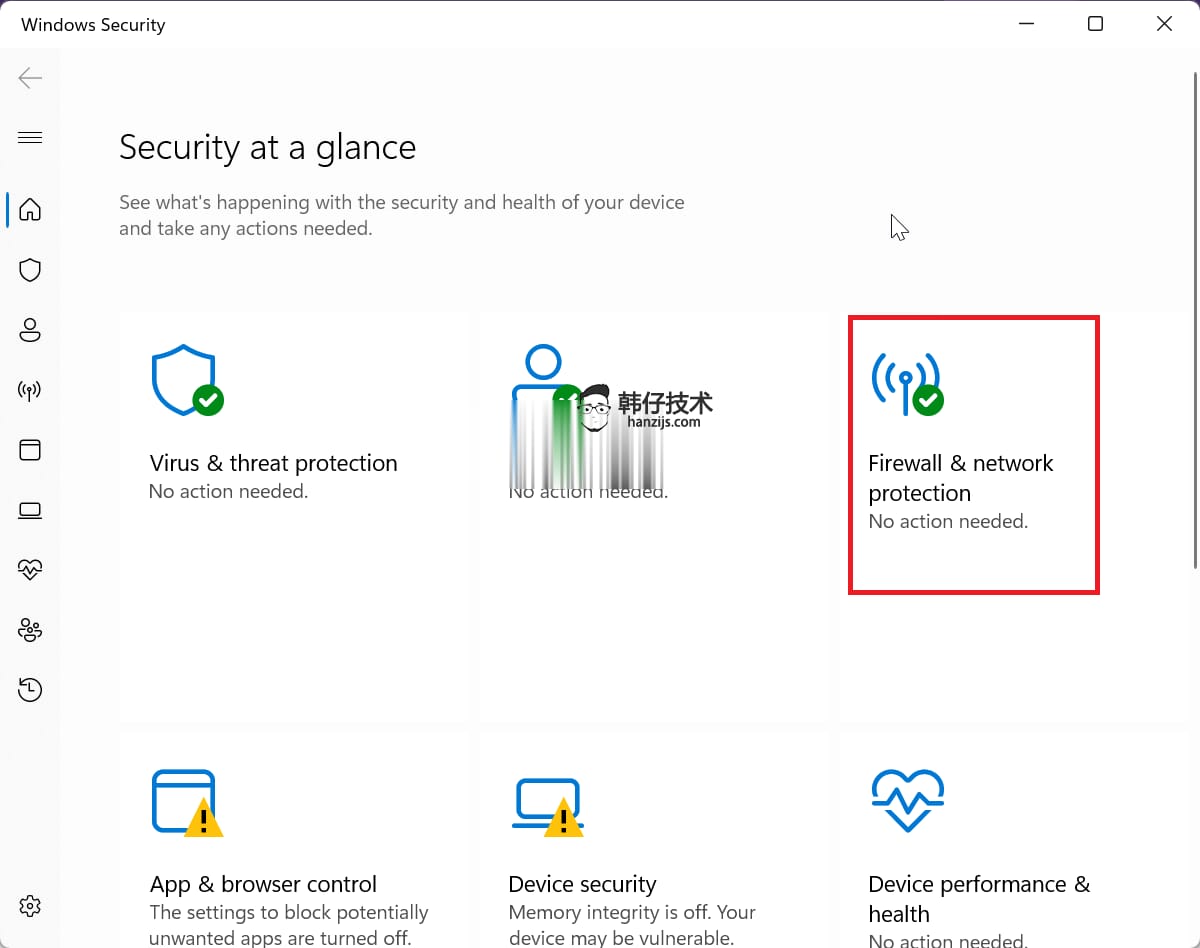Open Protection history clock icon in sidebar
The image size is (1200, 948).
point(30,690)
